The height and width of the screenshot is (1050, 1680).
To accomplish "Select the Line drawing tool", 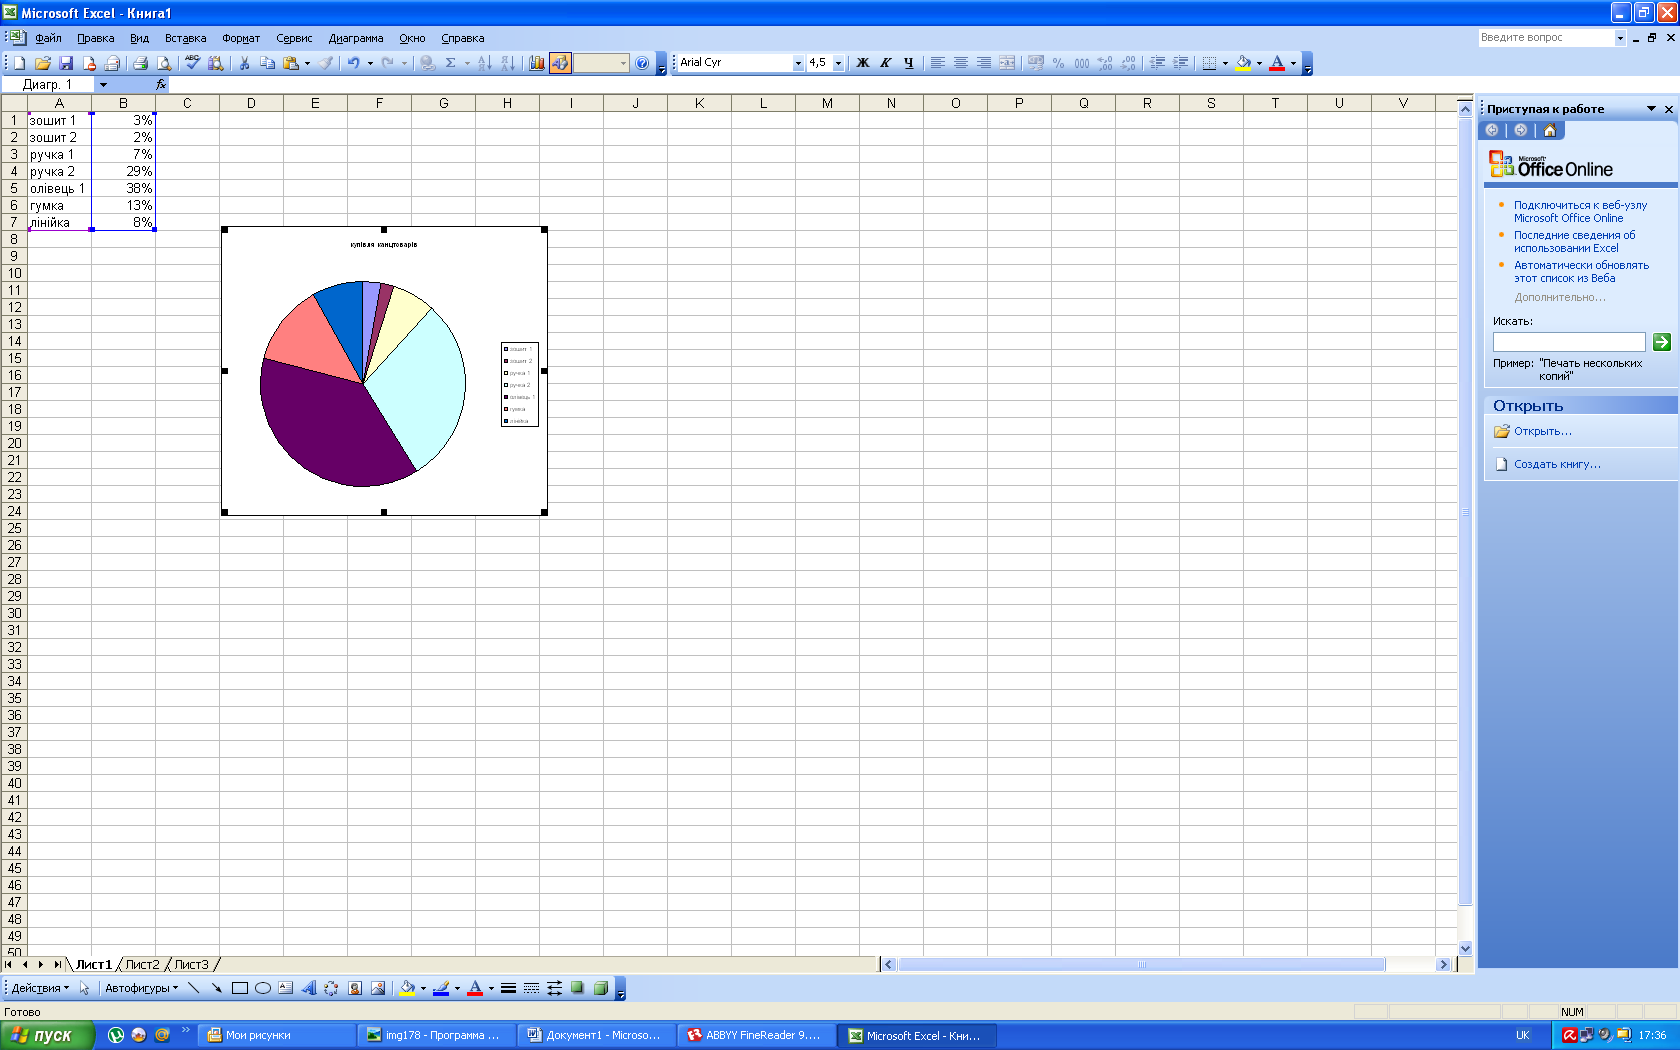I will pyautogui.click(x=193, y=988).
